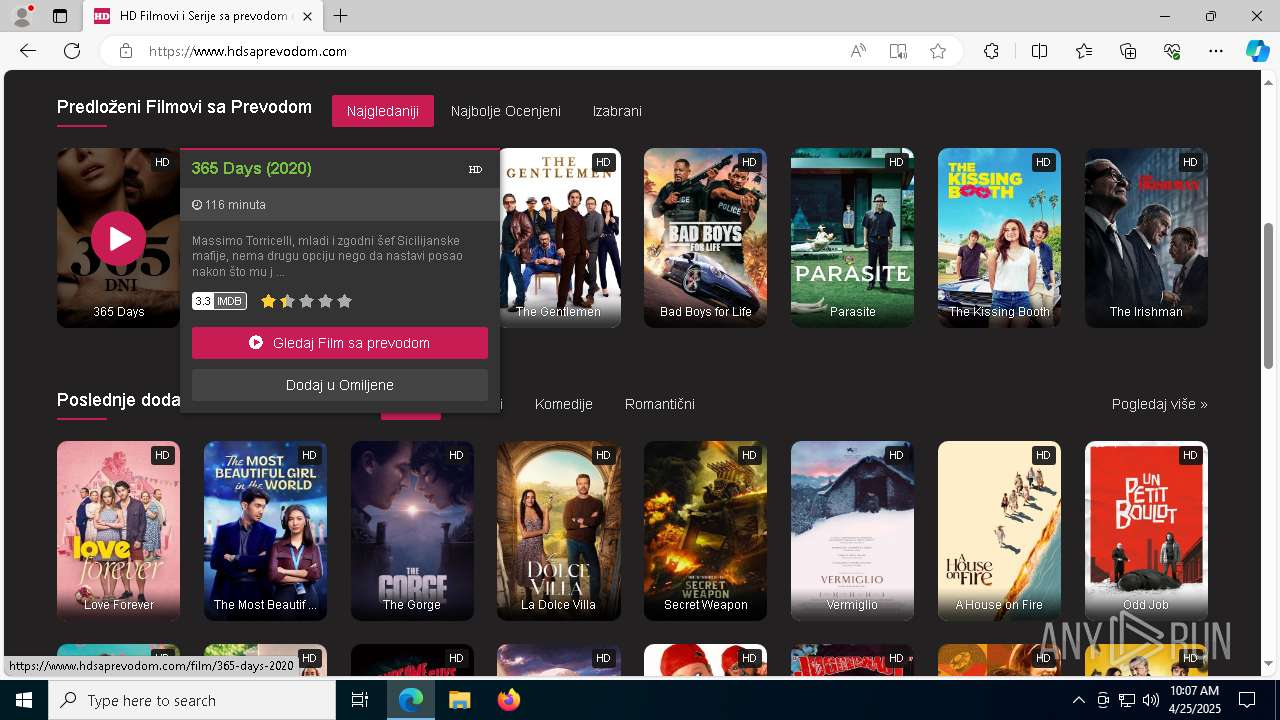Screen dimensions: 1280x720
Task: Click Dodaj u Omiljene button
Action: tap(340, 385)
